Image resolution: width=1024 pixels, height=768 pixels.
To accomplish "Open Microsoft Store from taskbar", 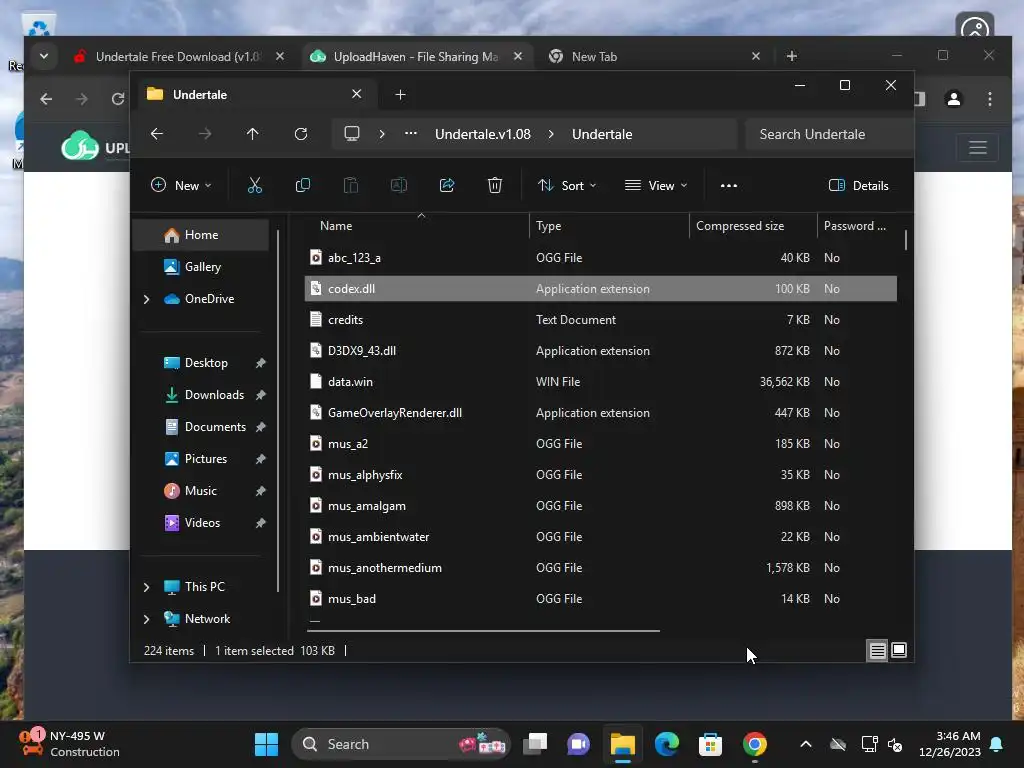I will coord(711,744).
